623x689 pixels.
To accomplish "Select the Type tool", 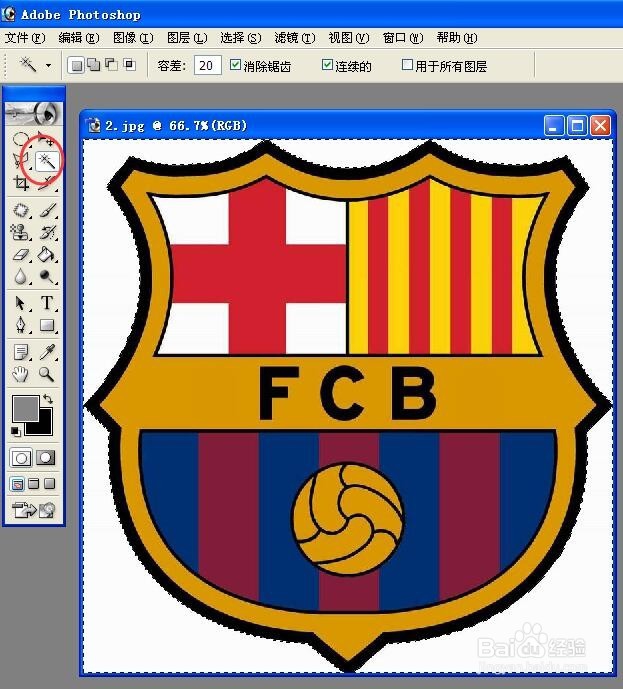I will click(47, 303).
